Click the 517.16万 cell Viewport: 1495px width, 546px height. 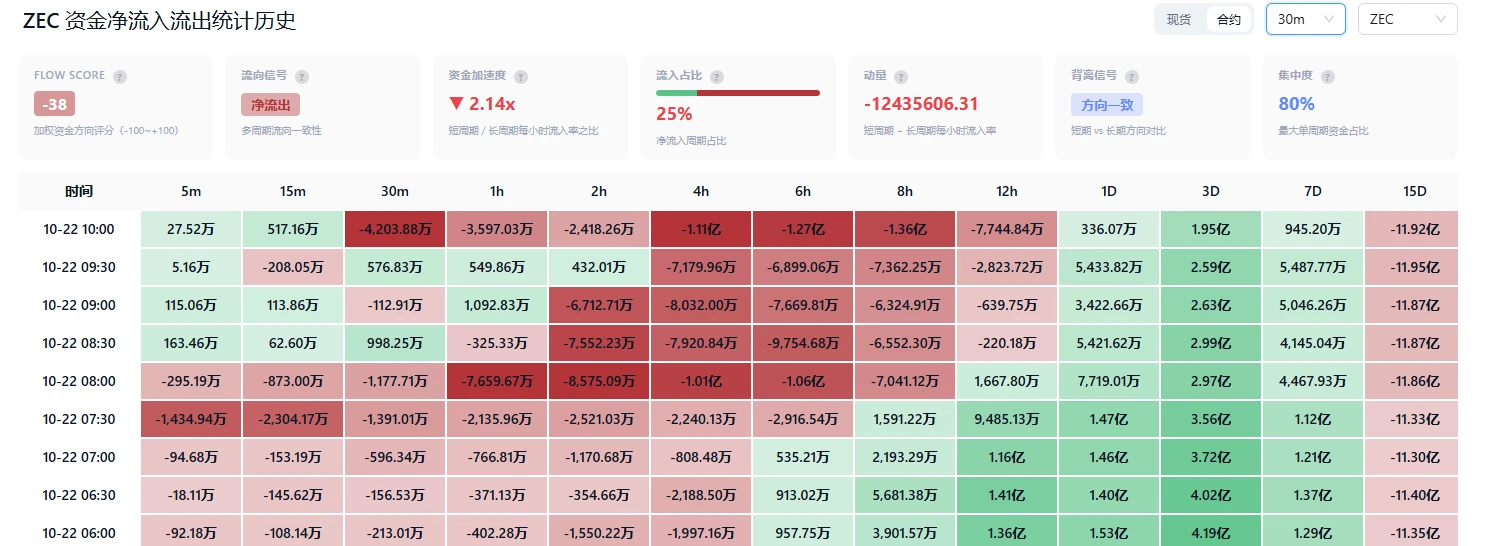pyautogui.click(x=293, y=229)
